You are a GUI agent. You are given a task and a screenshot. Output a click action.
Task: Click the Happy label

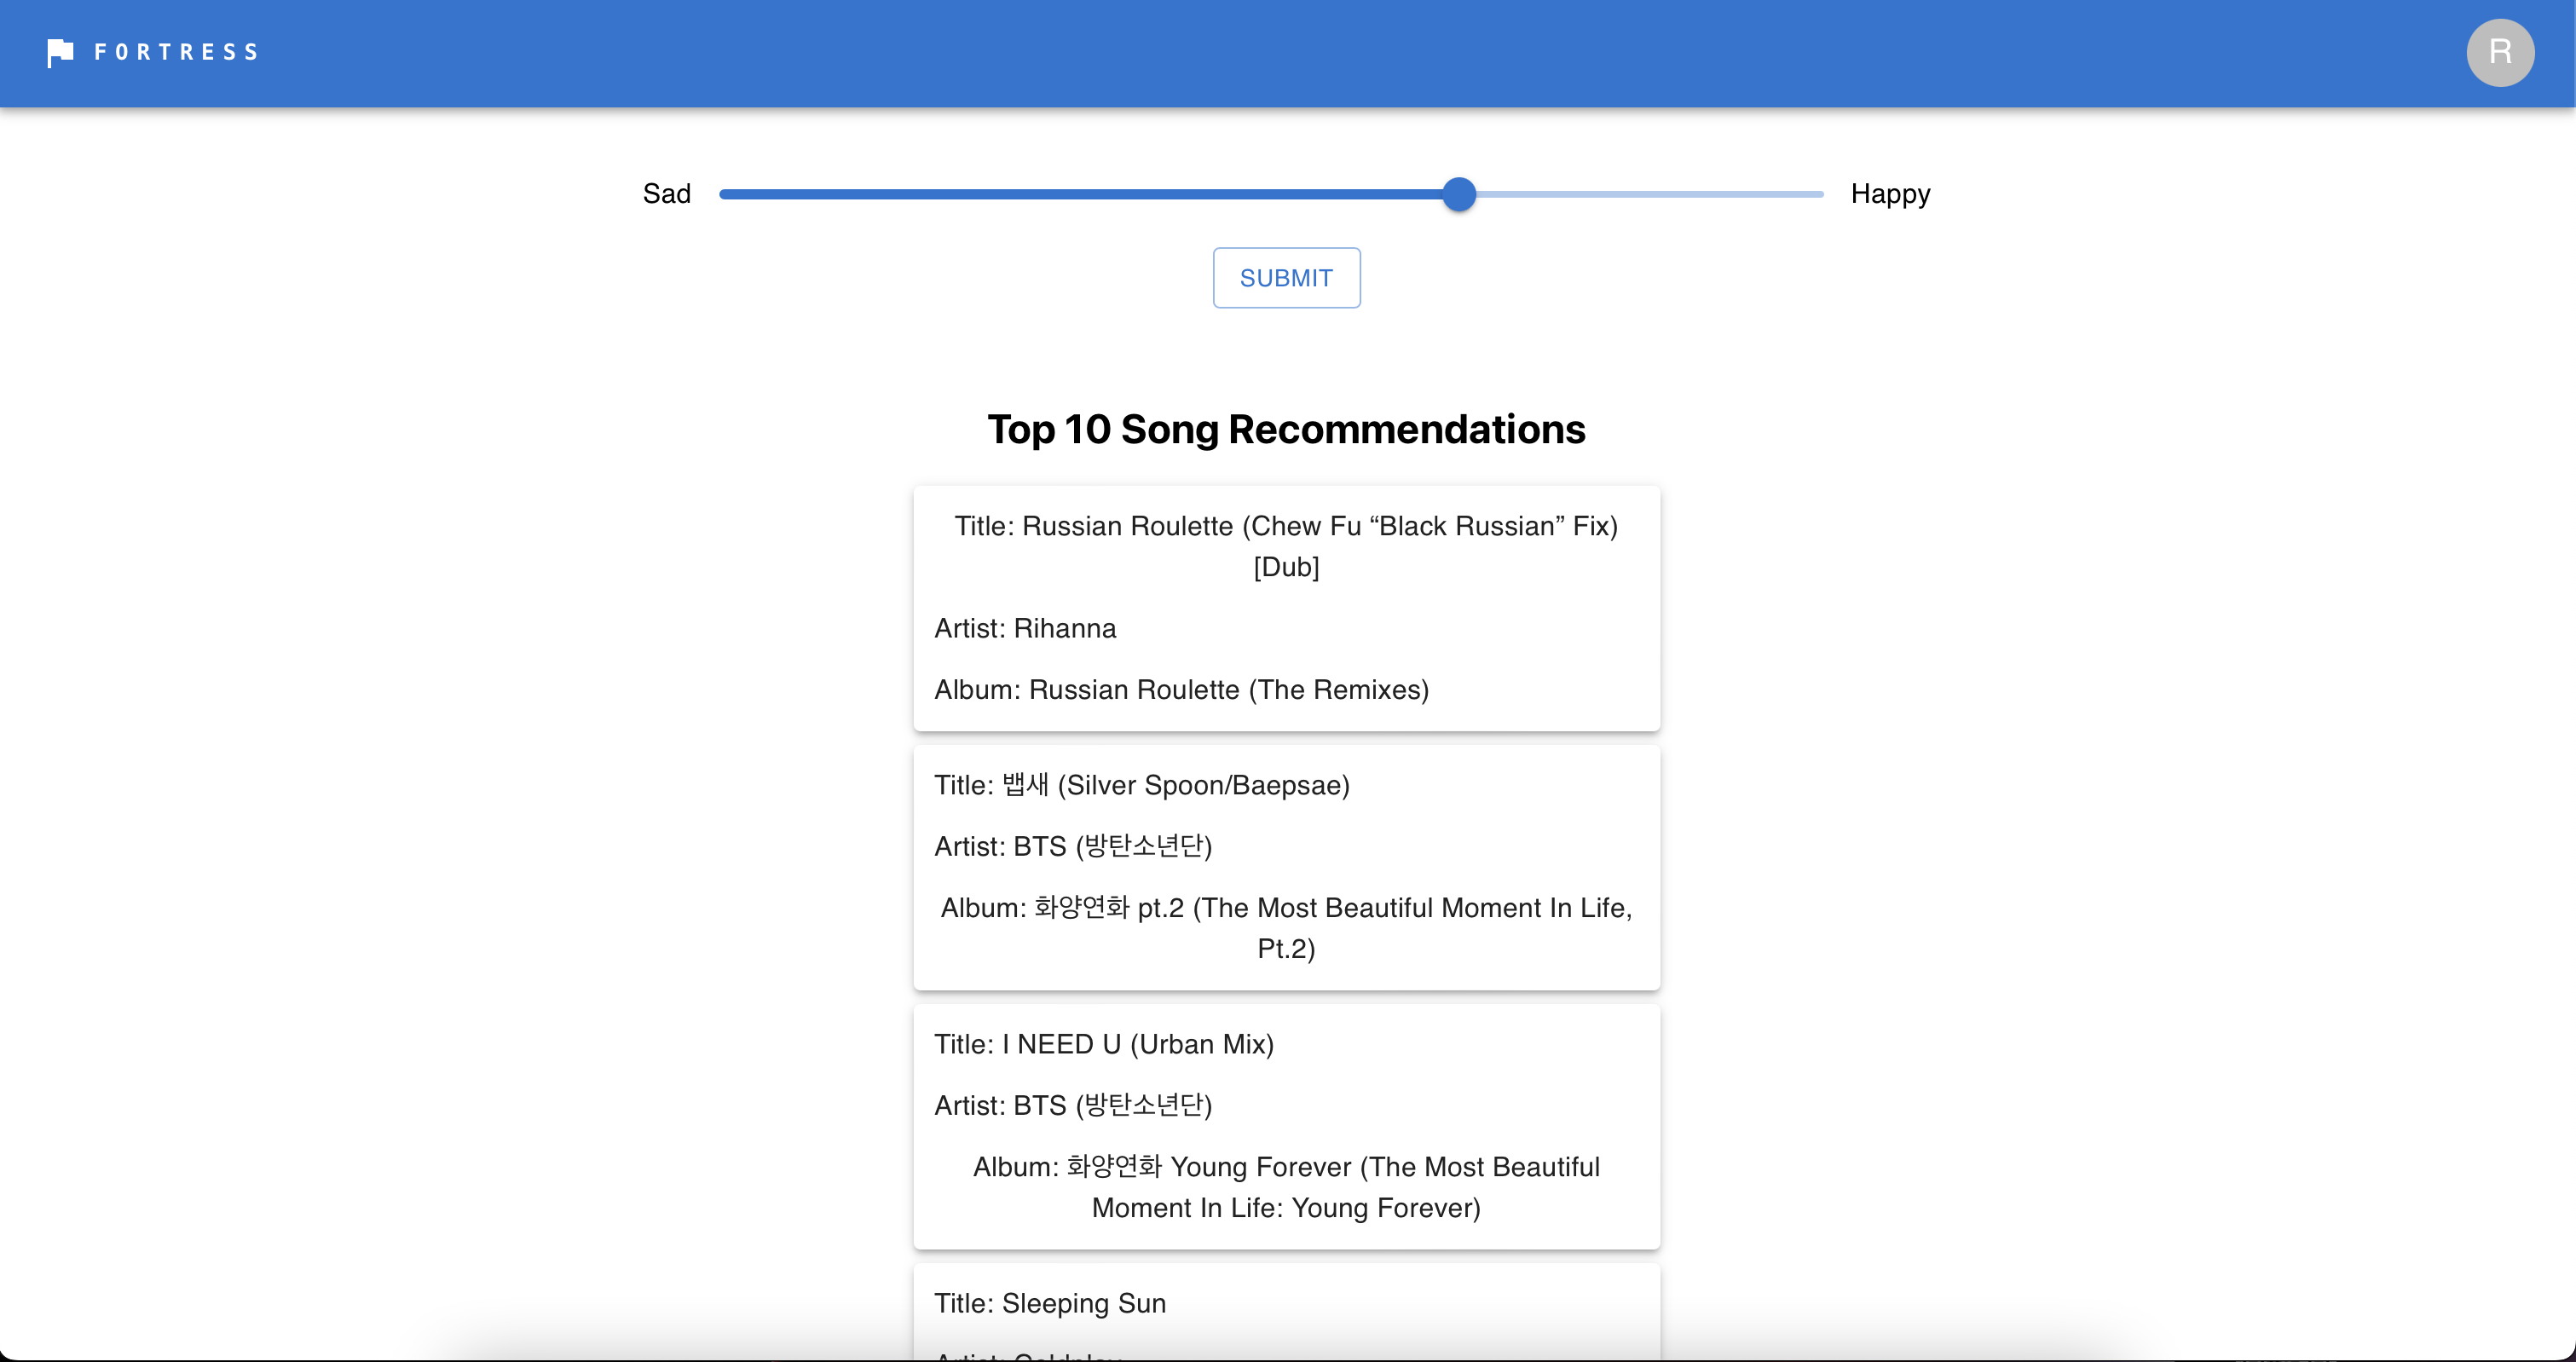(x=1889, y=194)
